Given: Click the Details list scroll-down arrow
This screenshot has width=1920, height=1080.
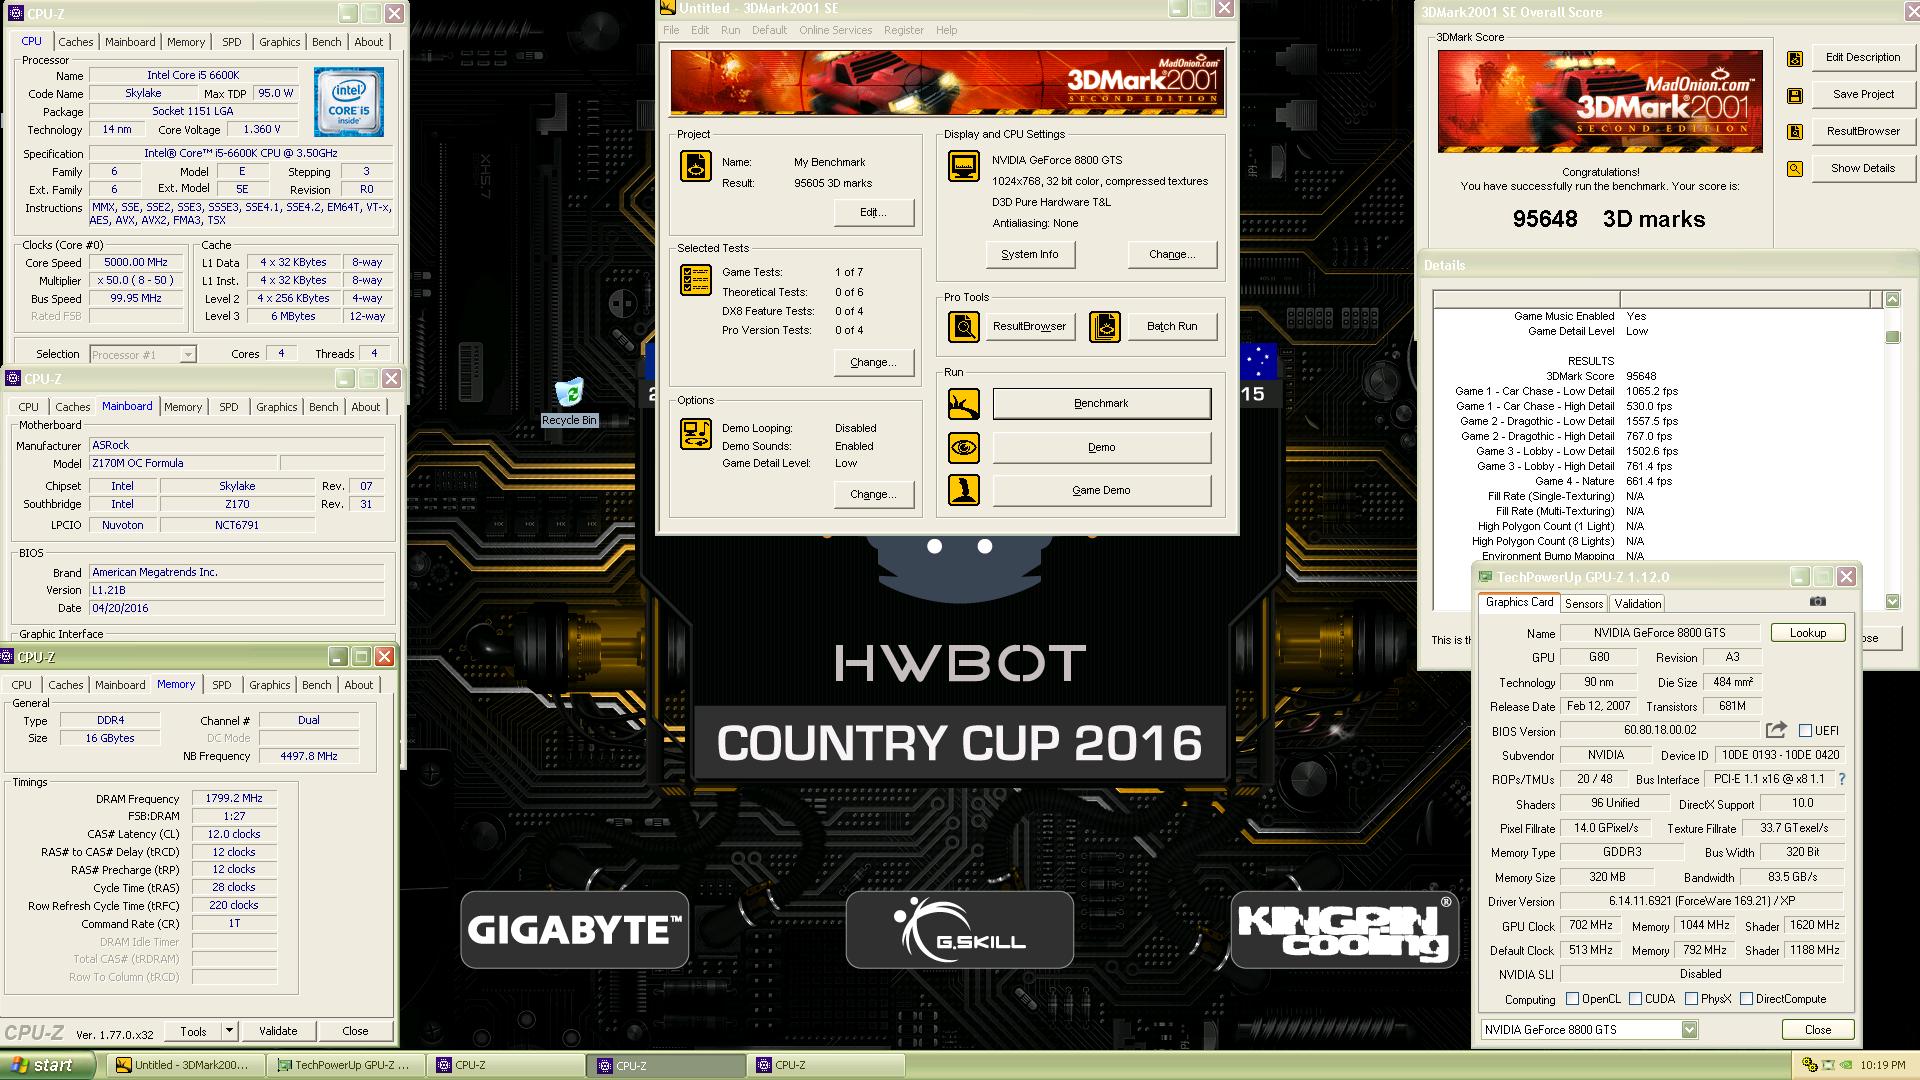Looking at the screenshot, I should click(1892, 601).
